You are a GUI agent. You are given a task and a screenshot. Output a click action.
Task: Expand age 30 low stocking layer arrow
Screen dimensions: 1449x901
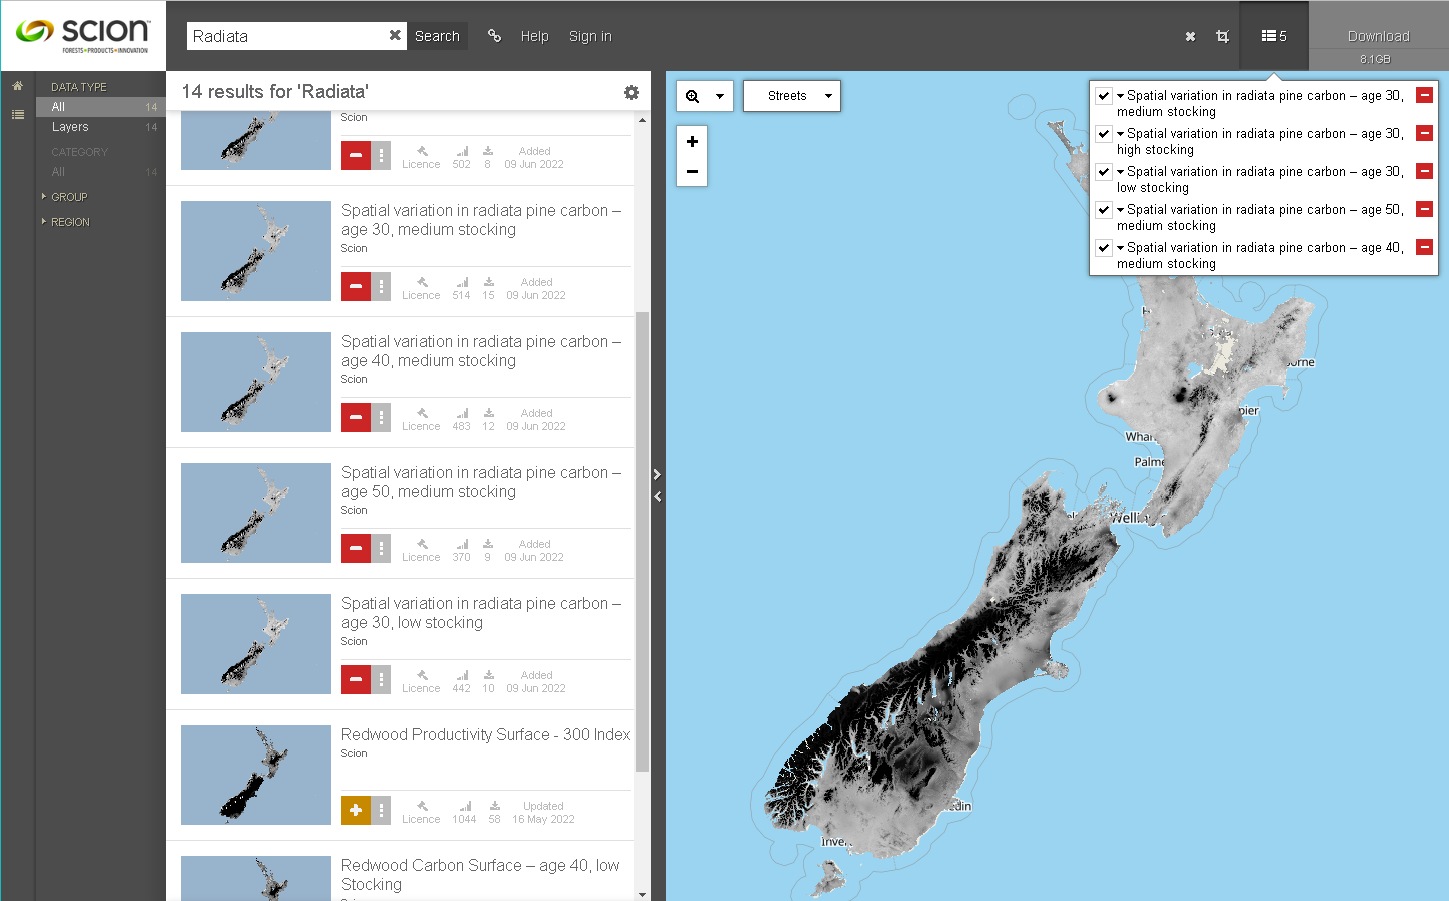[1121, 172]
